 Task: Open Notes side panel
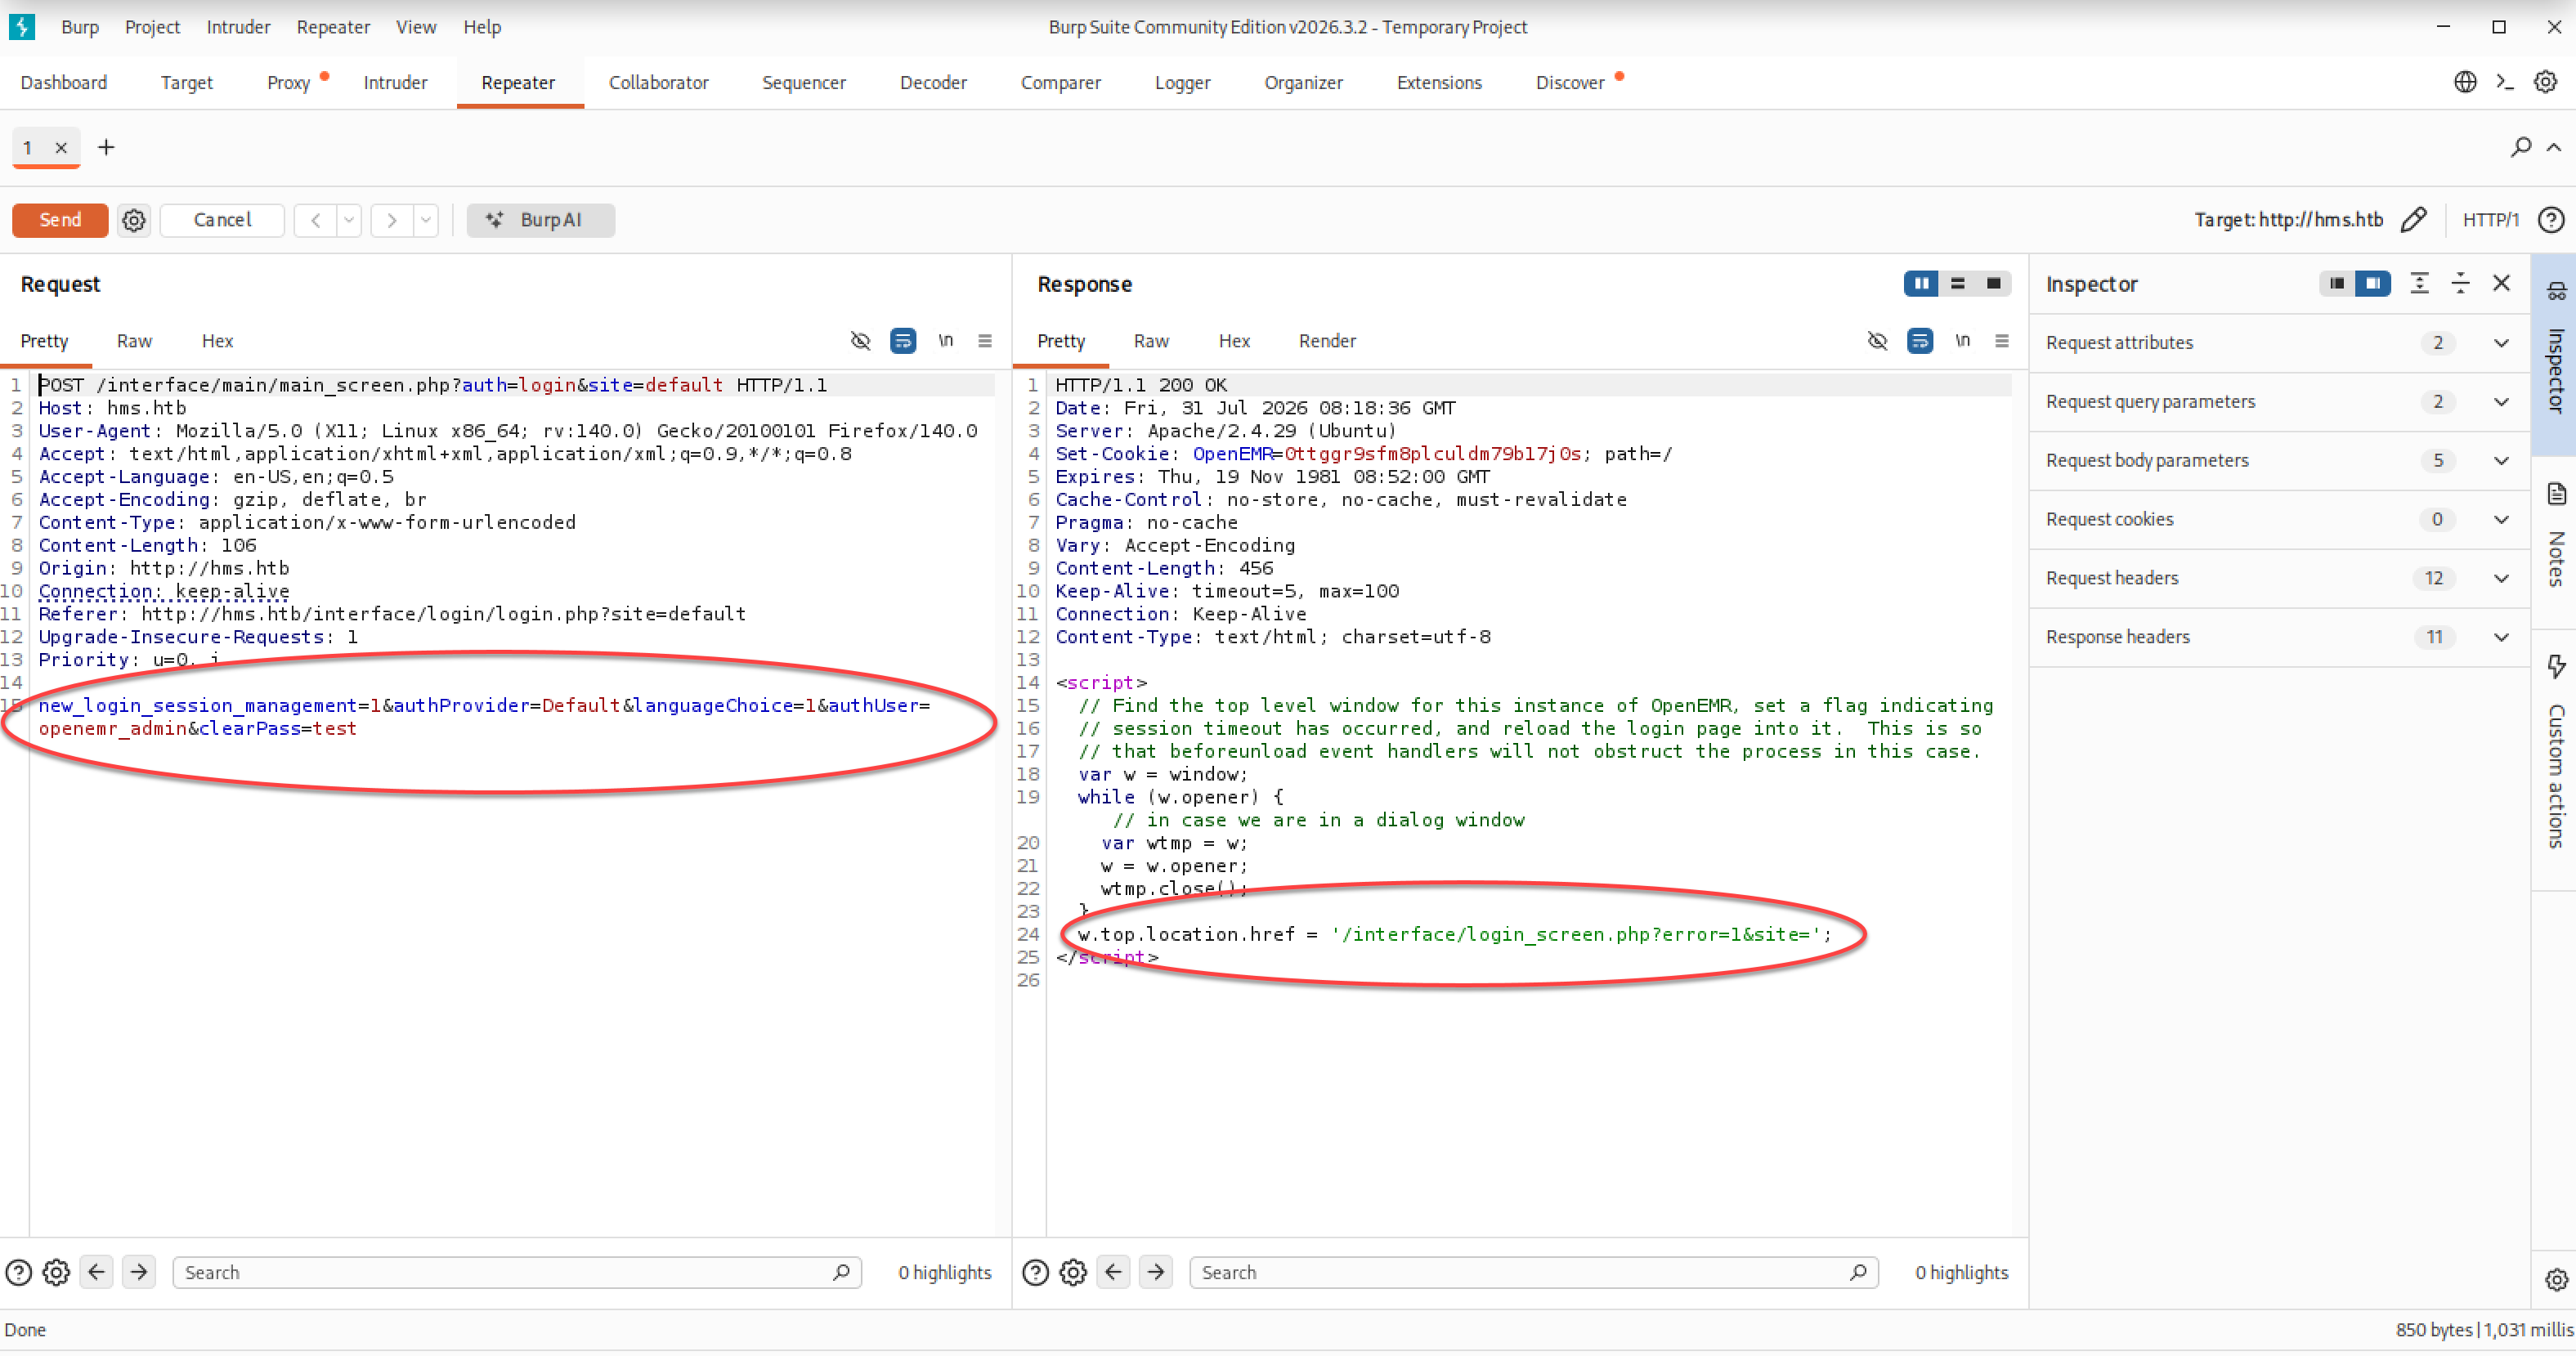point(2556,536)
